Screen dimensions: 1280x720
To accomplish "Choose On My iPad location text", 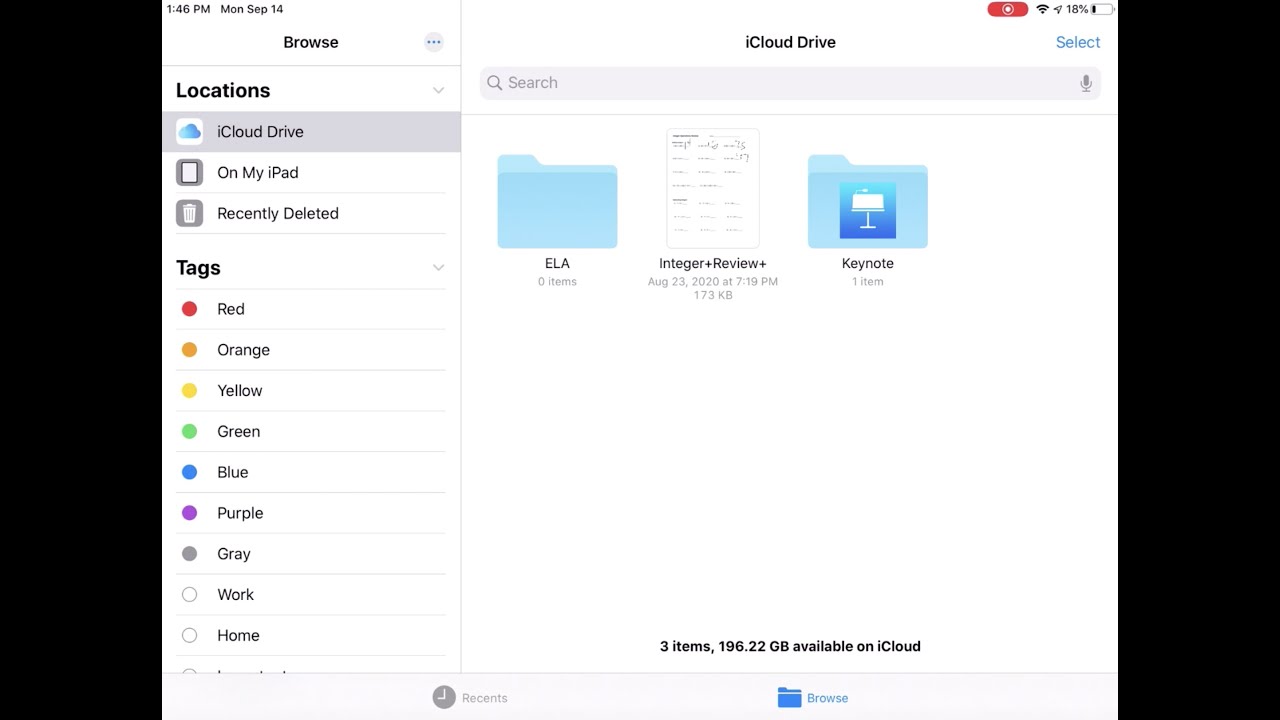I will click(x=258, y=173).
